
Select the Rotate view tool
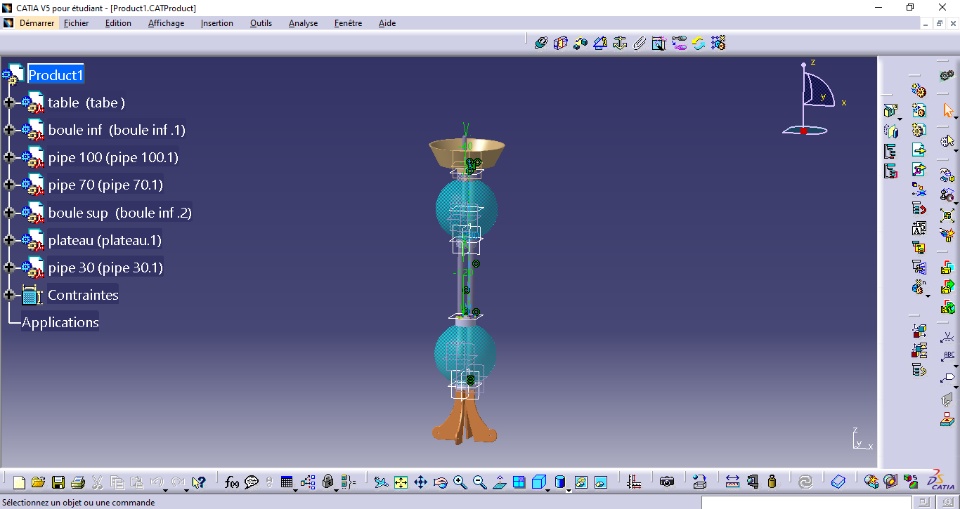point(440,483)
